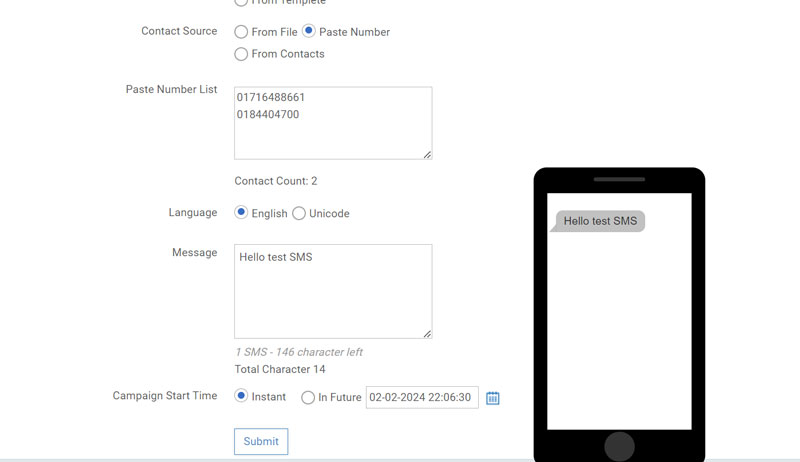Click the phone preview home button
Viewport: 800px width, 462px height.
[619, 446]
